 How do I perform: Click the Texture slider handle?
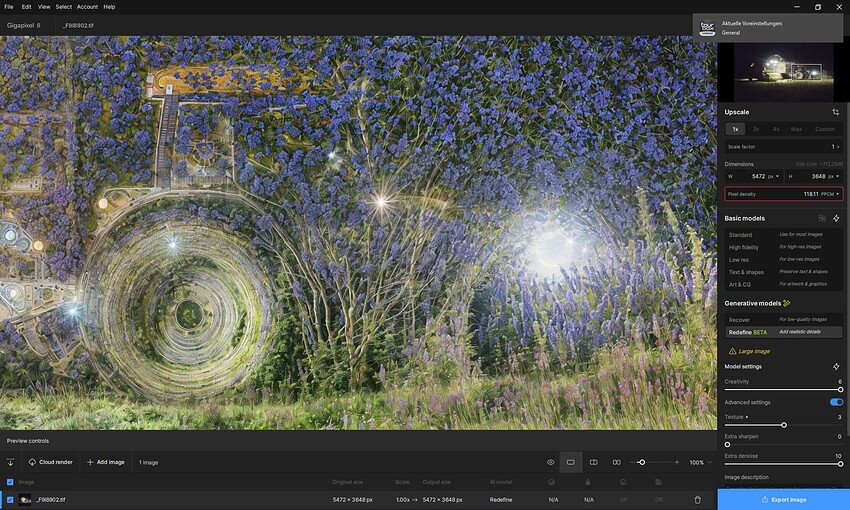click(784, 425)
